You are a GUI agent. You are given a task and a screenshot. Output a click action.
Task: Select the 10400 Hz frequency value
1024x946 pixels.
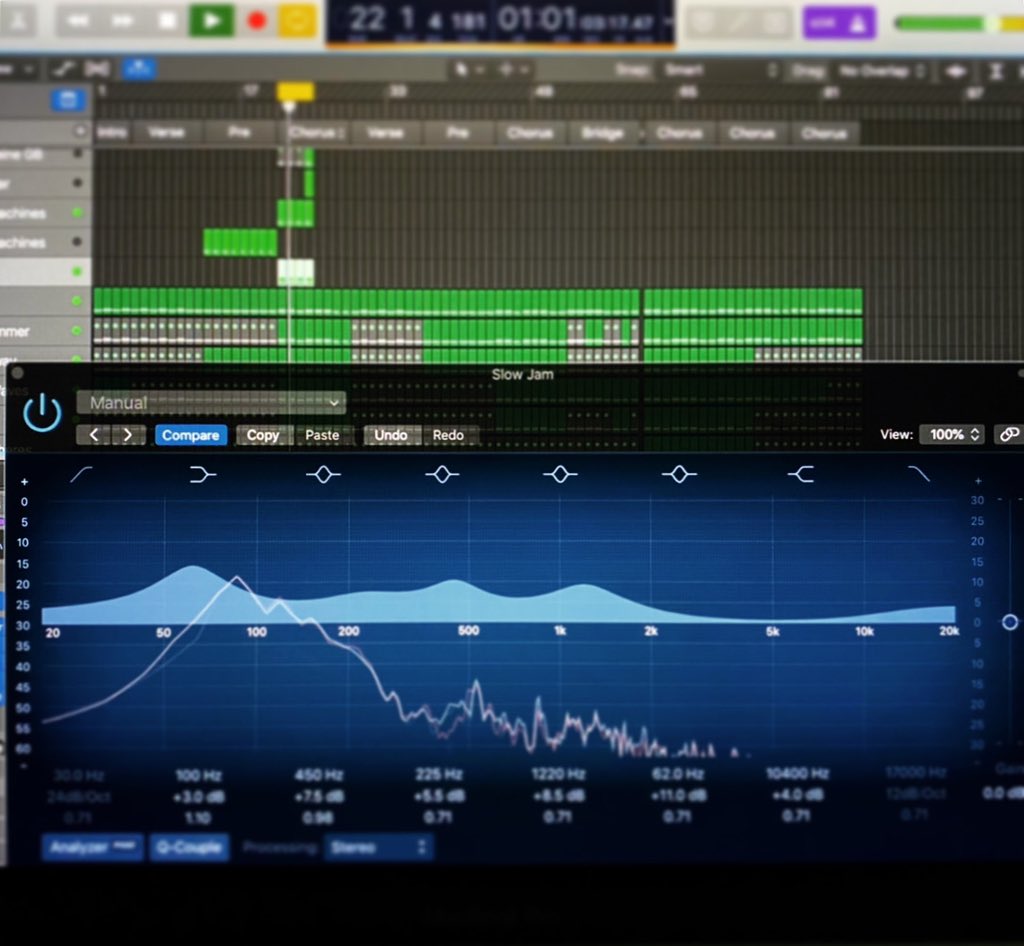(x=797, y=774)
